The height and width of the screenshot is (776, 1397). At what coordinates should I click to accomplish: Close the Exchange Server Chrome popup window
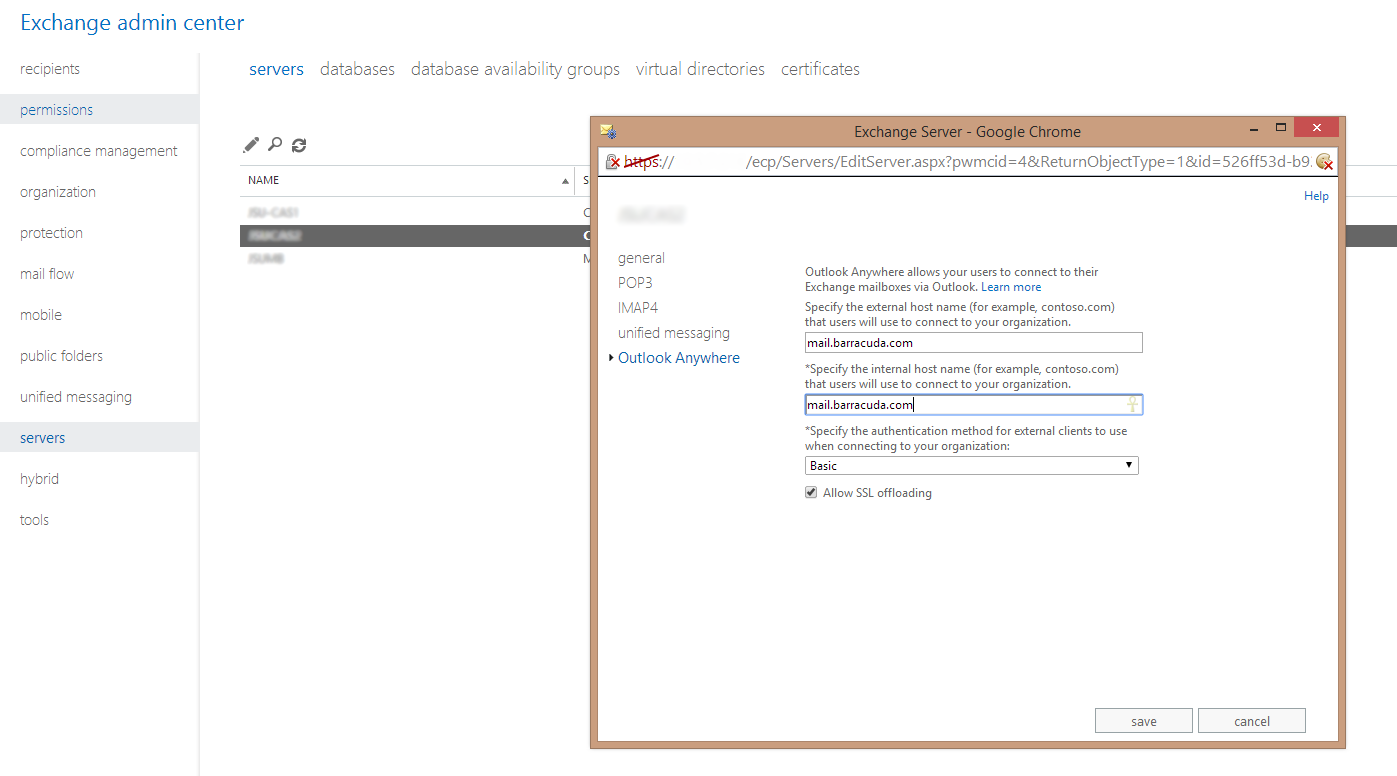[1317, 127]
